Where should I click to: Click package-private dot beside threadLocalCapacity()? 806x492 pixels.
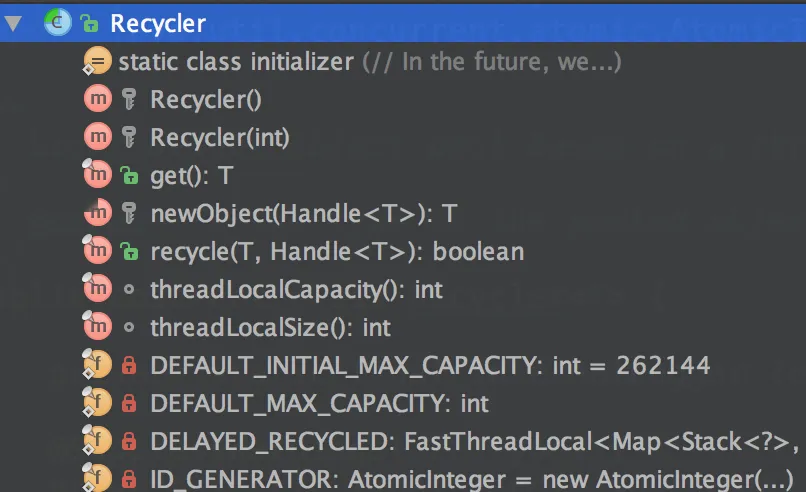click(x=129, y=289)
